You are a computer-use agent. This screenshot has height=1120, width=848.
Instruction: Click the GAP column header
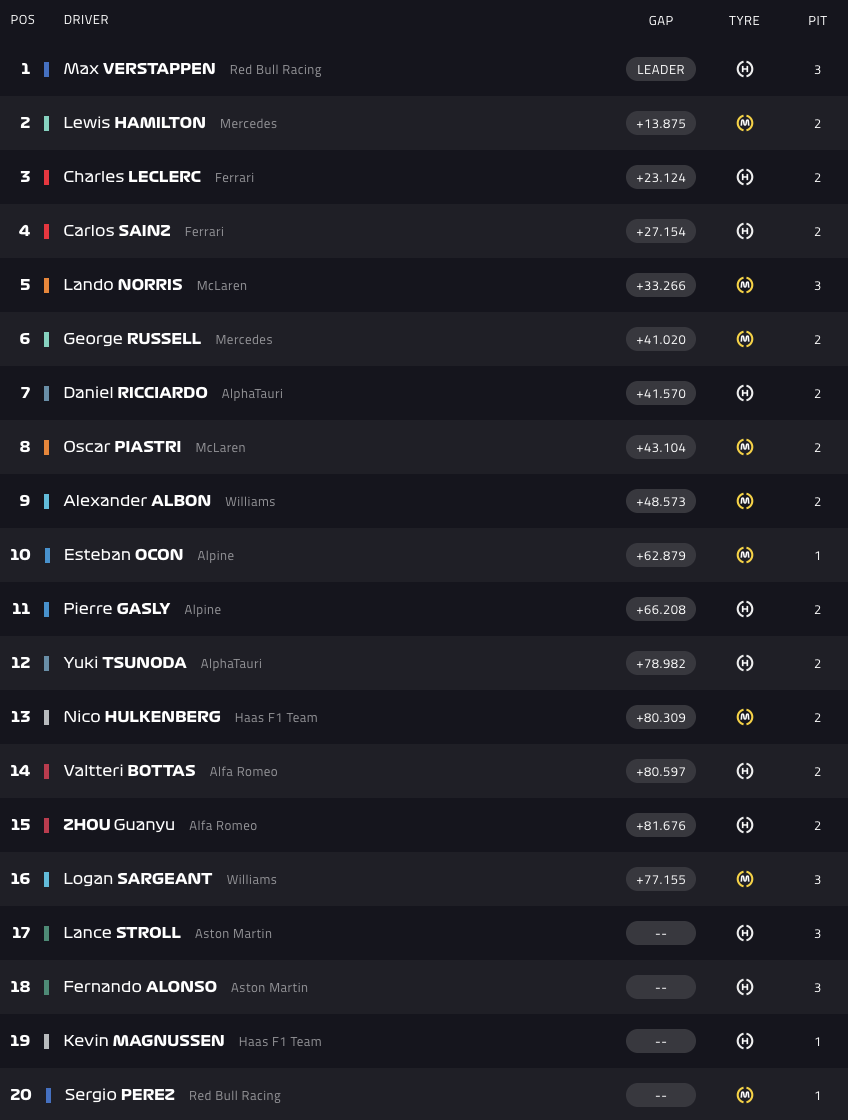pos(661,21)
